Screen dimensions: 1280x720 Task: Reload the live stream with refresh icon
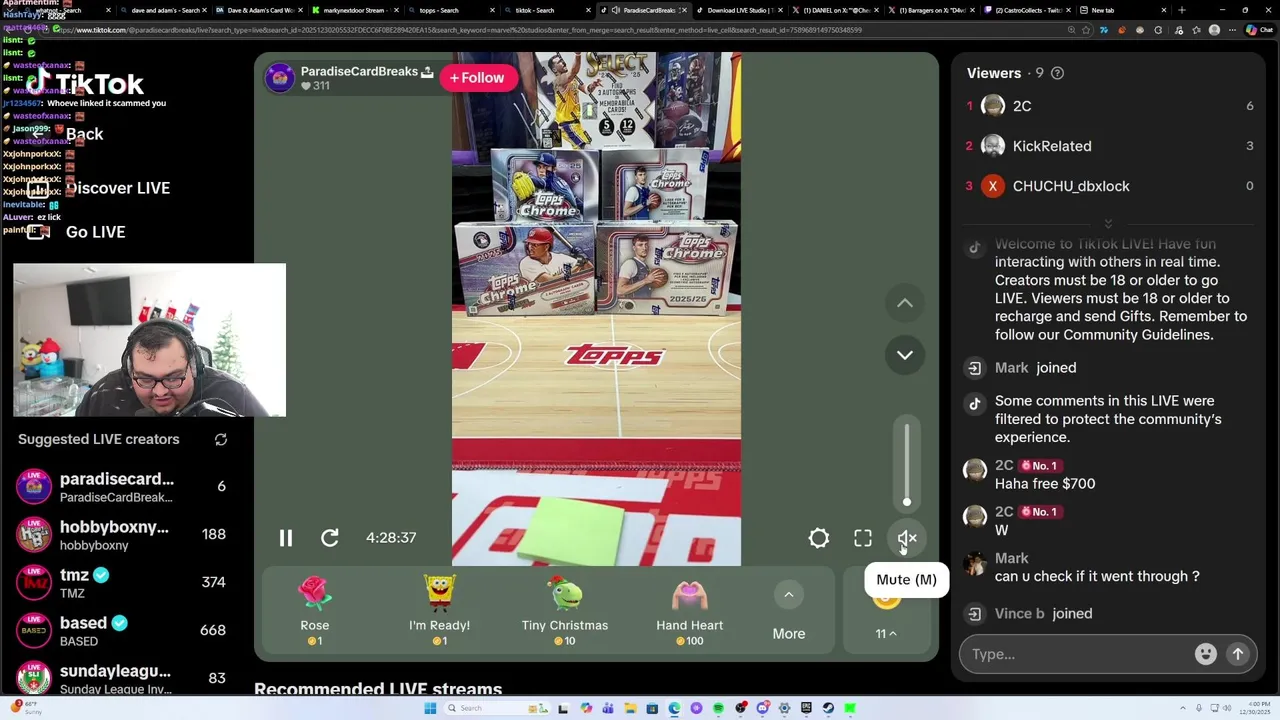coord(330,538)
